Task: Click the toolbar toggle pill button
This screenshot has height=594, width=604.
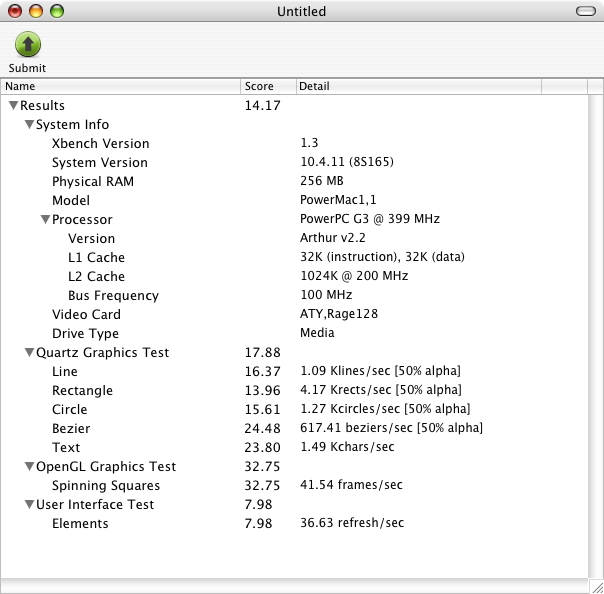Action: coord(585,11)
